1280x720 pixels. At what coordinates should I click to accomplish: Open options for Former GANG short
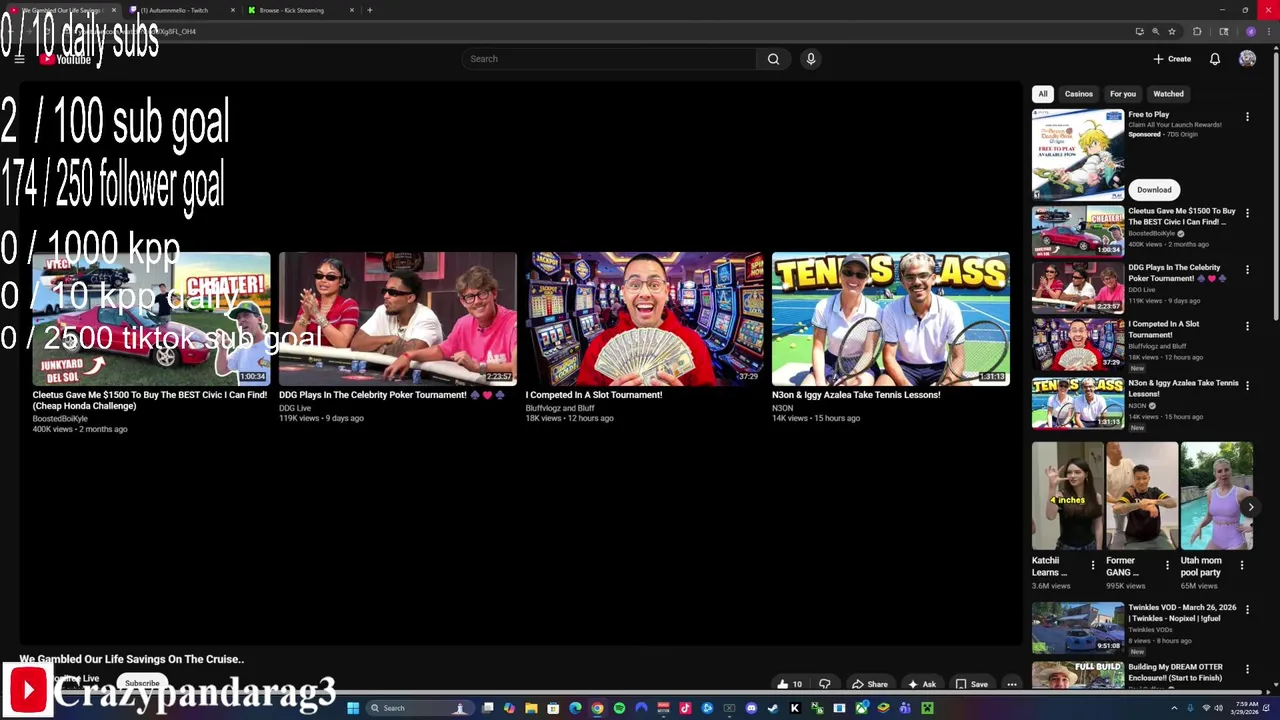pos(1167,565)
